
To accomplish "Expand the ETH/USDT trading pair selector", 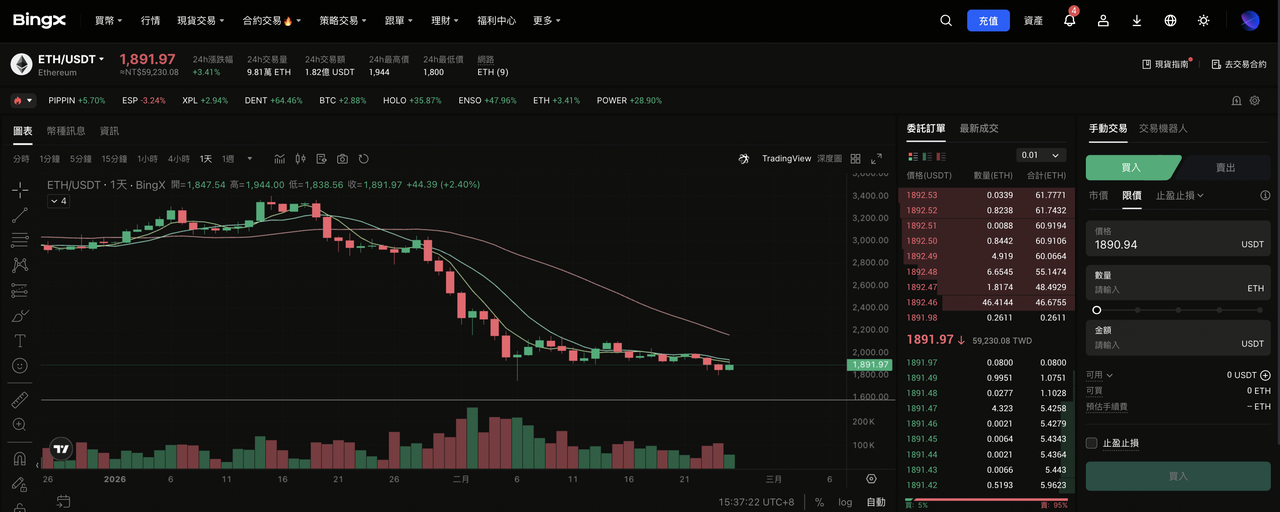I will 71,59.
